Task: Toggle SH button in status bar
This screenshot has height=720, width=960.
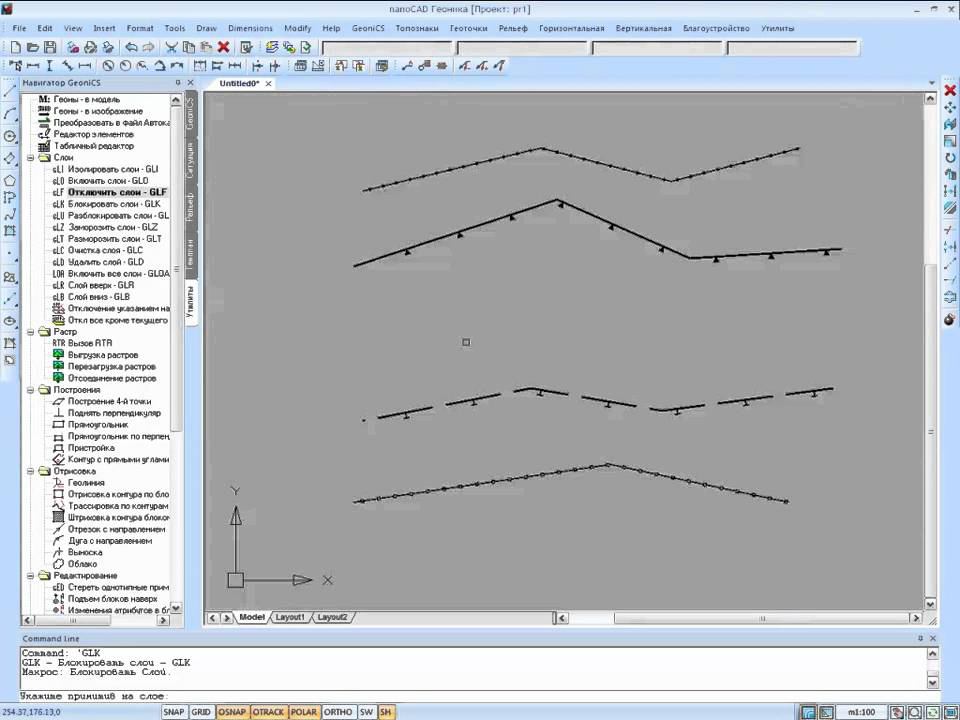Action: pyautogui.click(x=386, y=712)
